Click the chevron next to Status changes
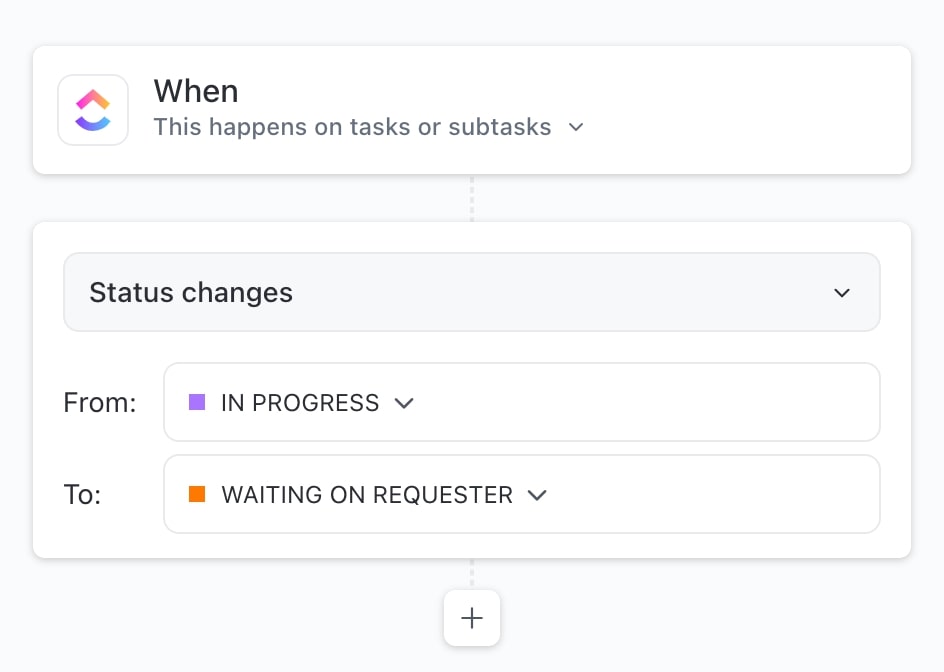Viewport: 944px width, 672px height. point(841,292)
